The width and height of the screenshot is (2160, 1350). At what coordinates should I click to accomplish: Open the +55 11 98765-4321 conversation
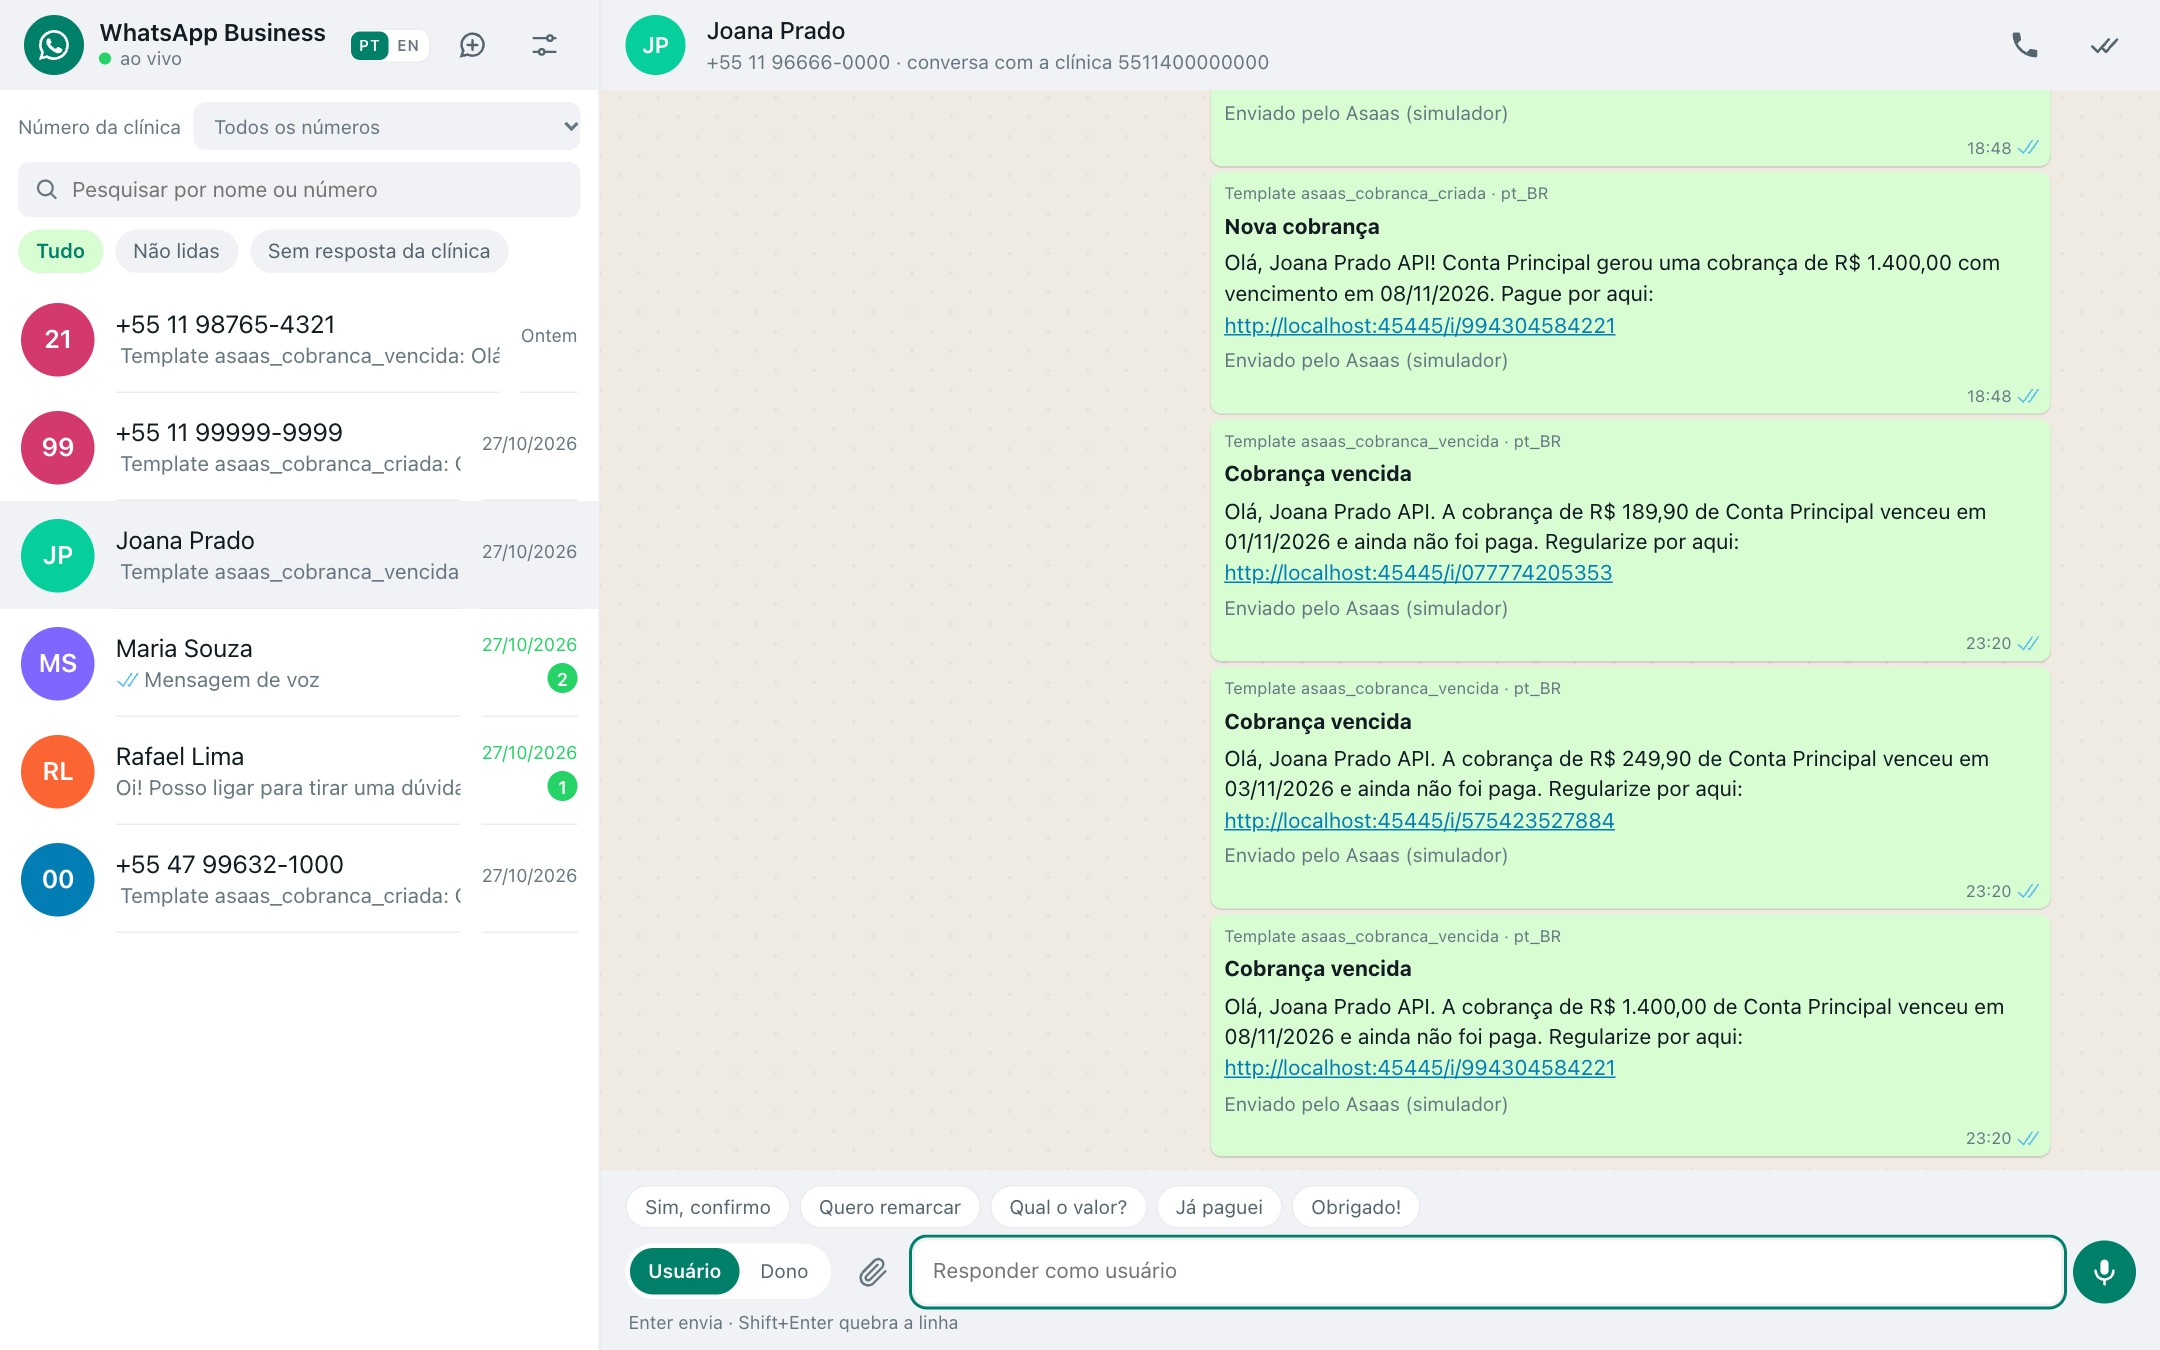click(299, 339)
